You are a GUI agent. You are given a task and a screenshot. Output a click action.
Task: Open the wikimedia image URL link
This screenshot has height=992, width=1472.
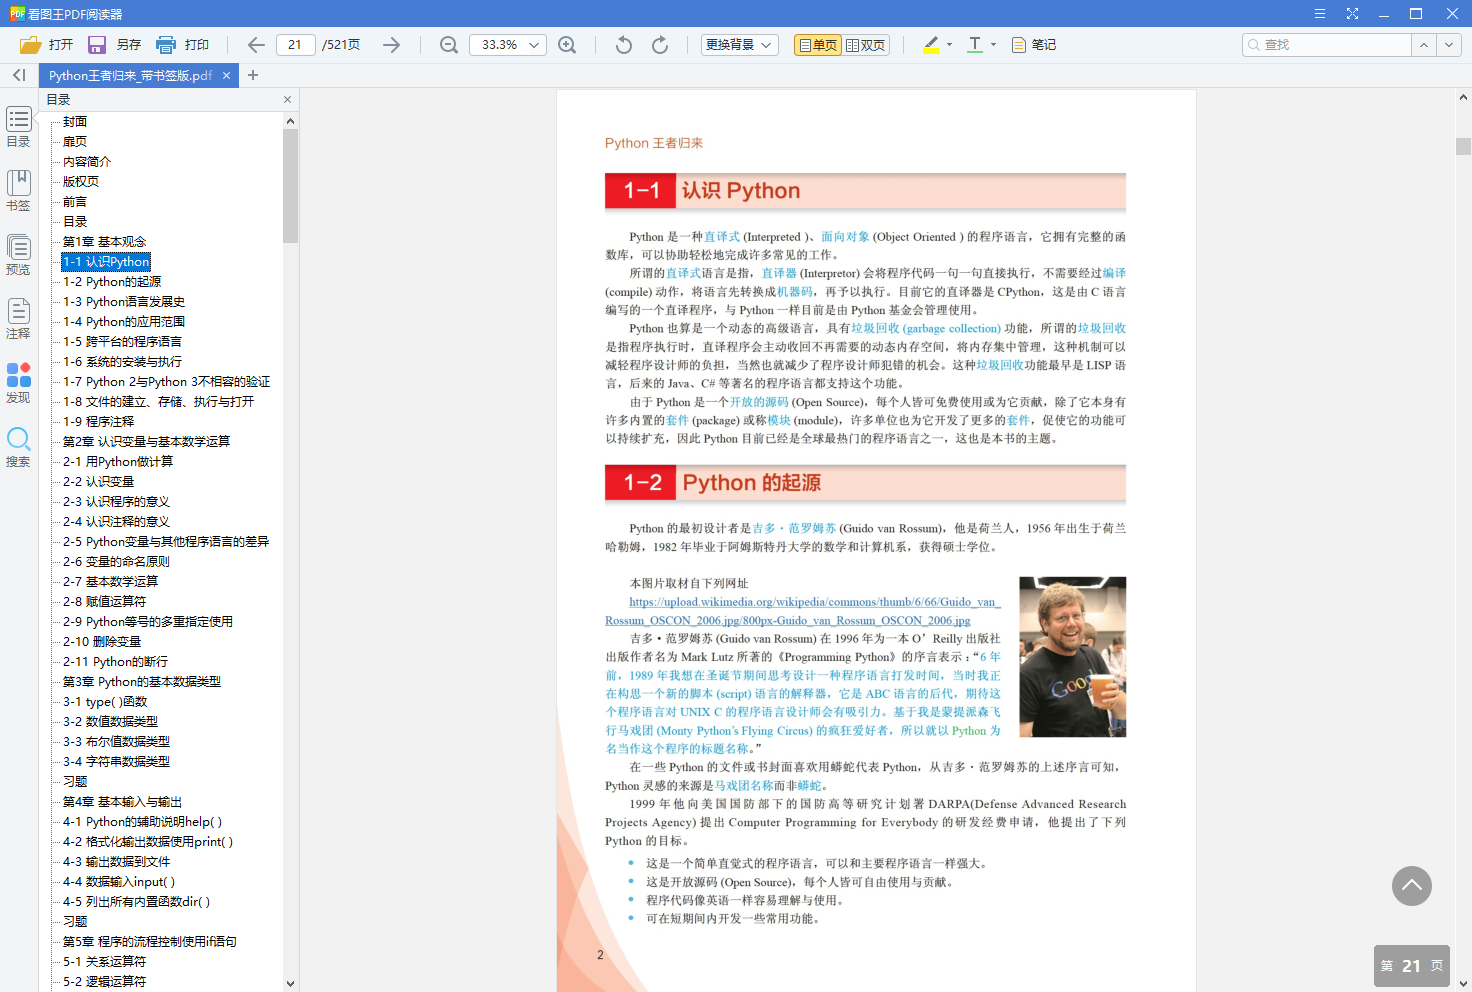(802, 611)
